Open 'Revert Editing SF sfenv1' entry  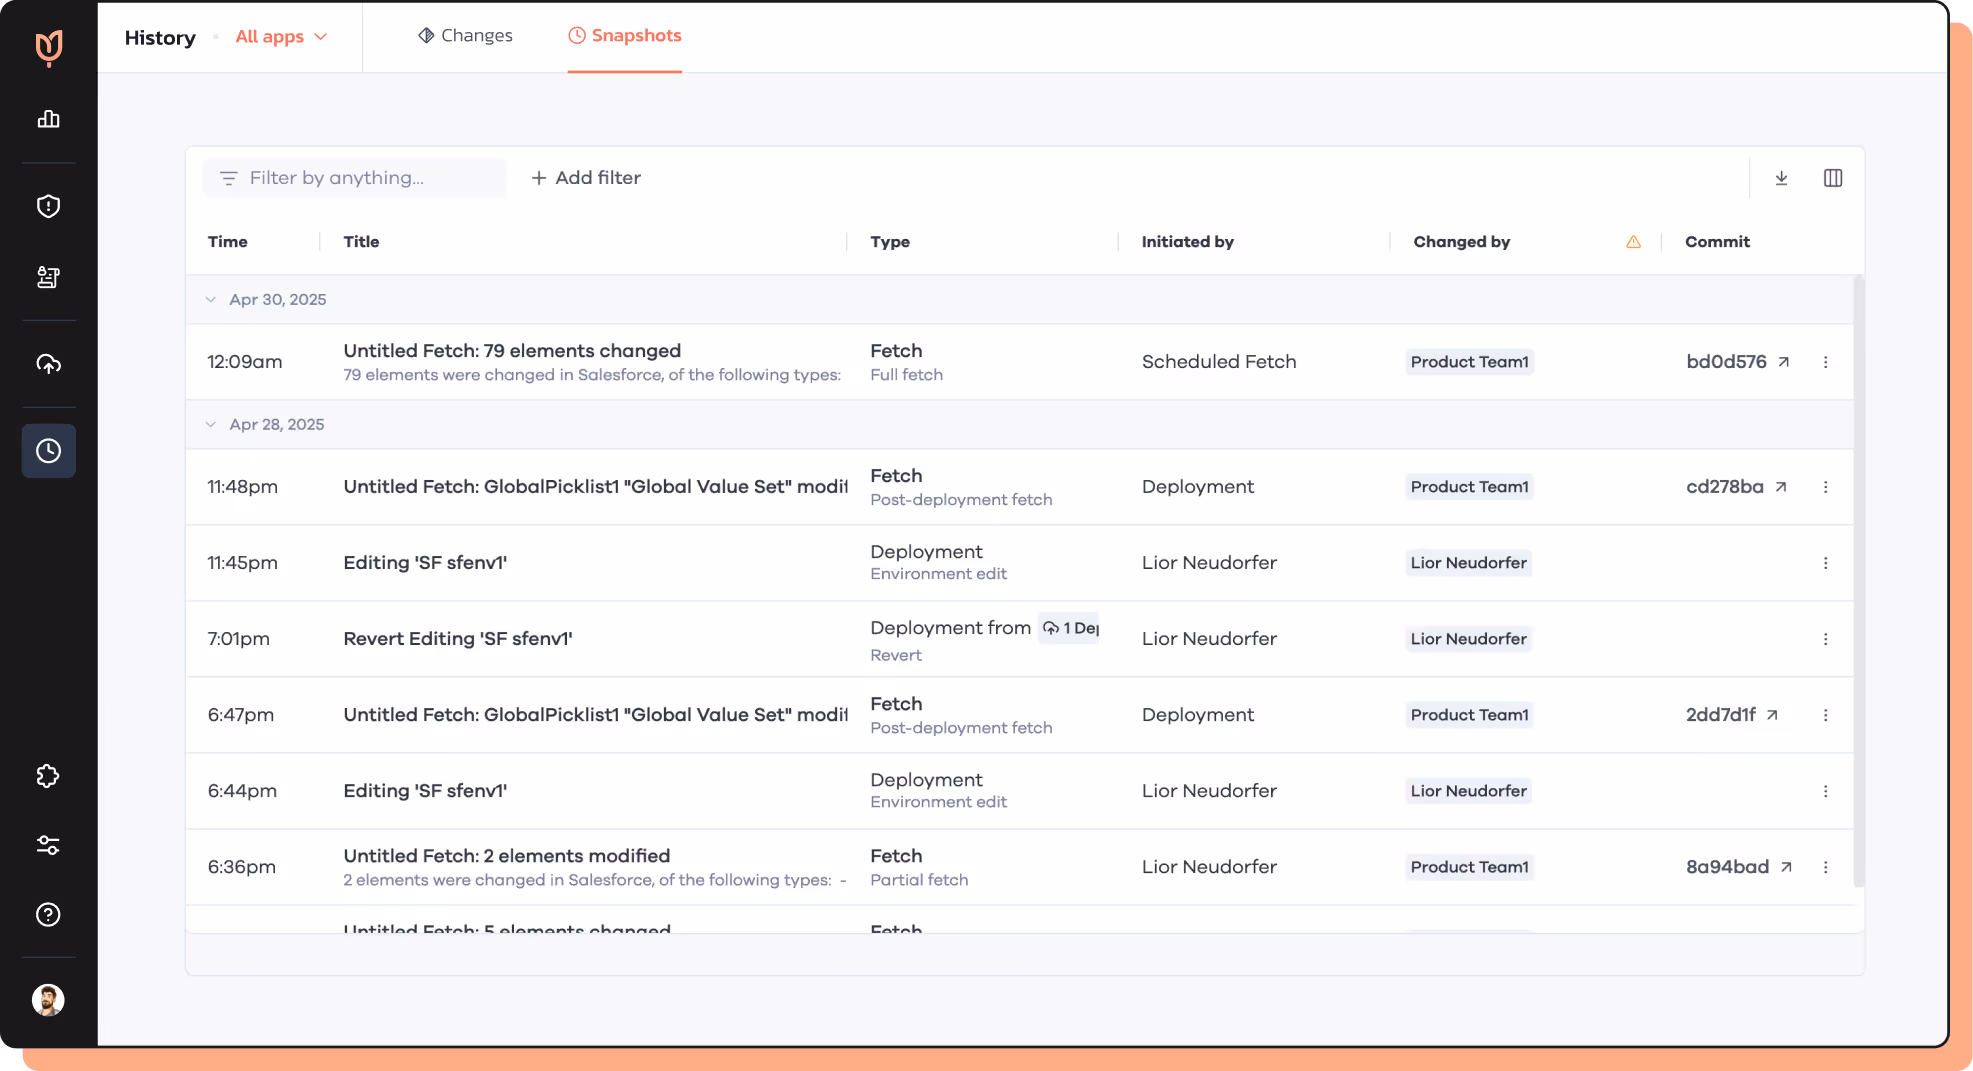click(x=458, y=639)
